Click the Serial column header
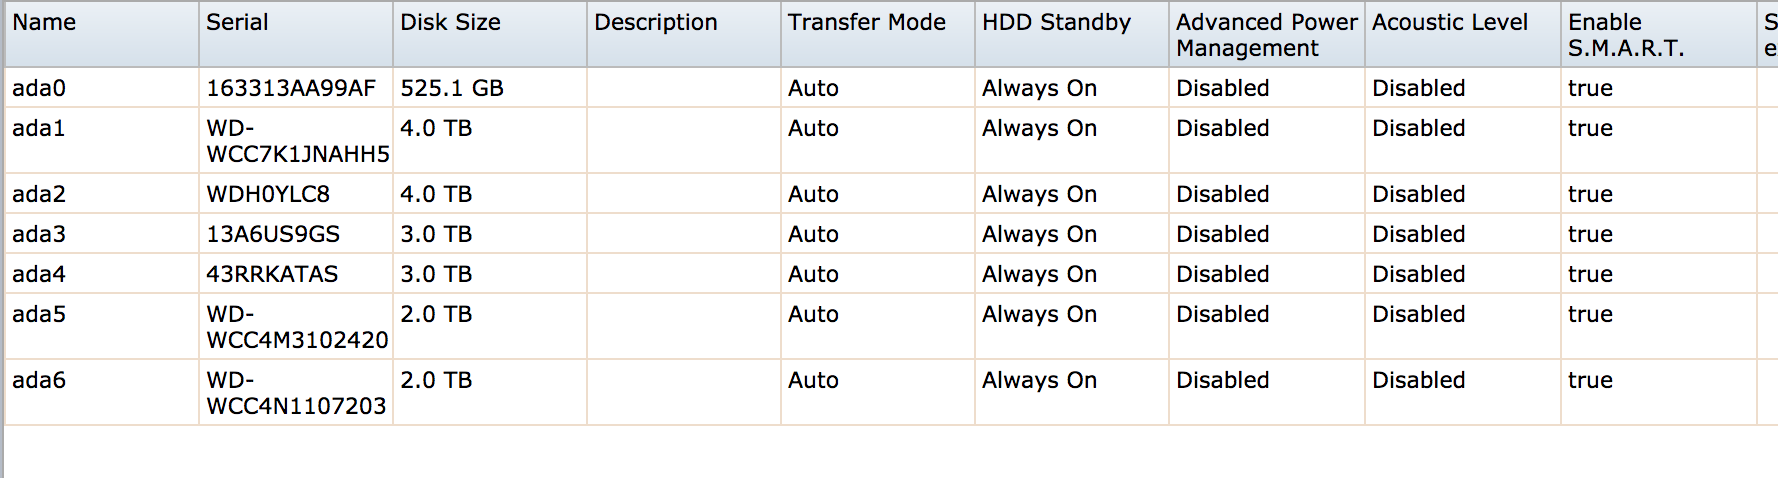1778x478 pixels. tap(237, 23)
